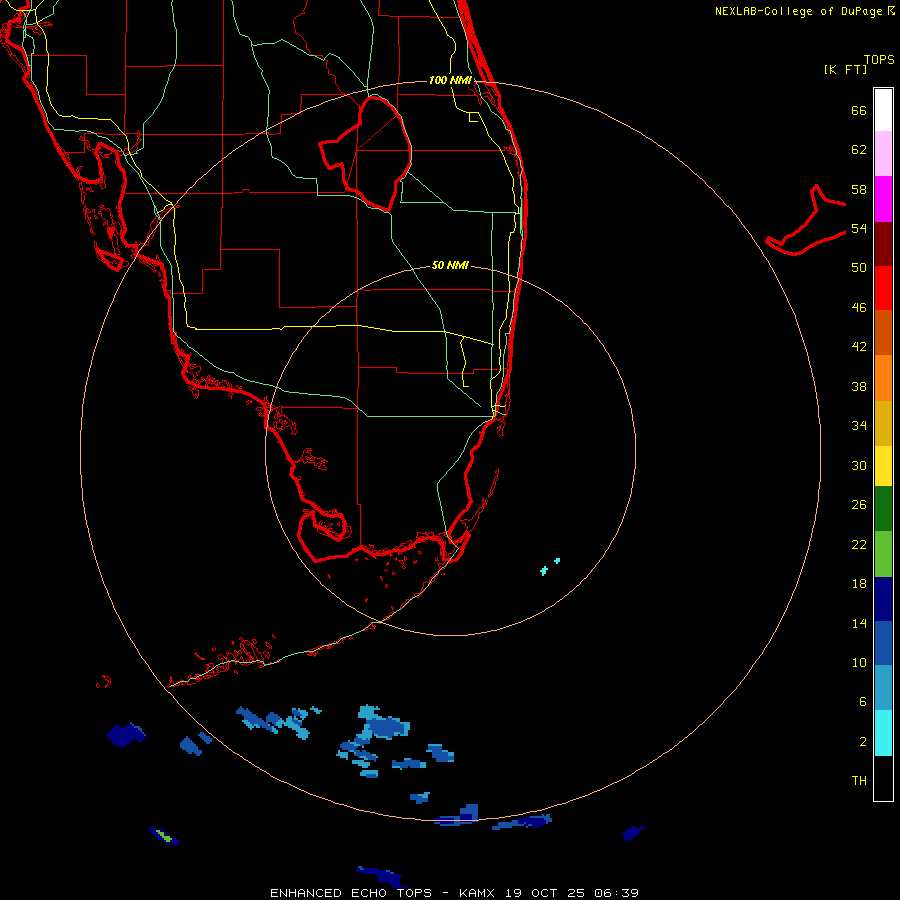Click the legend value 26
Image resolution: width=900 pixels, height=900 pixels.
[859, 505]
